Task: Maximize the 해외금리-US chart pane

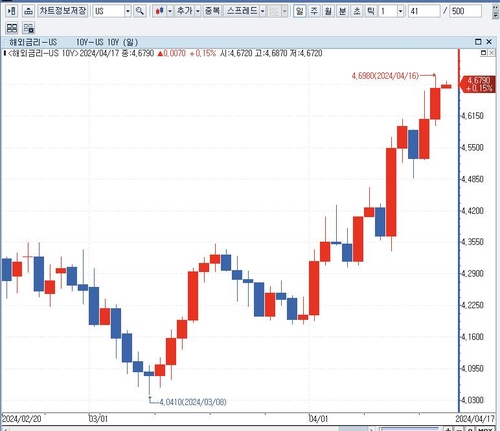Action: [478, 42]
